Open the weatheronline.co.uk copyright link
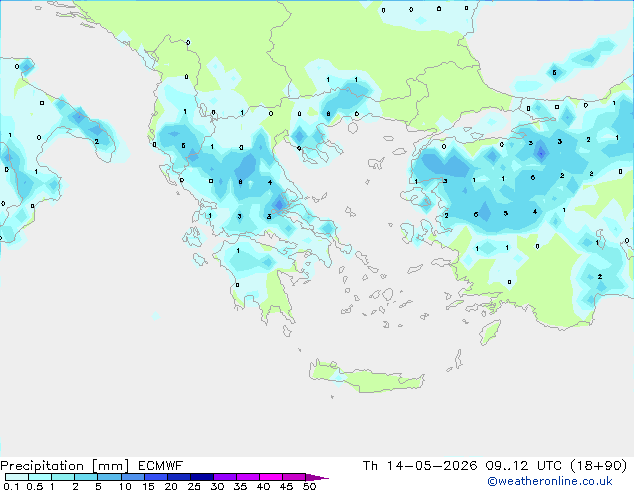This screenshot has height=490, width=634. click(549, 481)
